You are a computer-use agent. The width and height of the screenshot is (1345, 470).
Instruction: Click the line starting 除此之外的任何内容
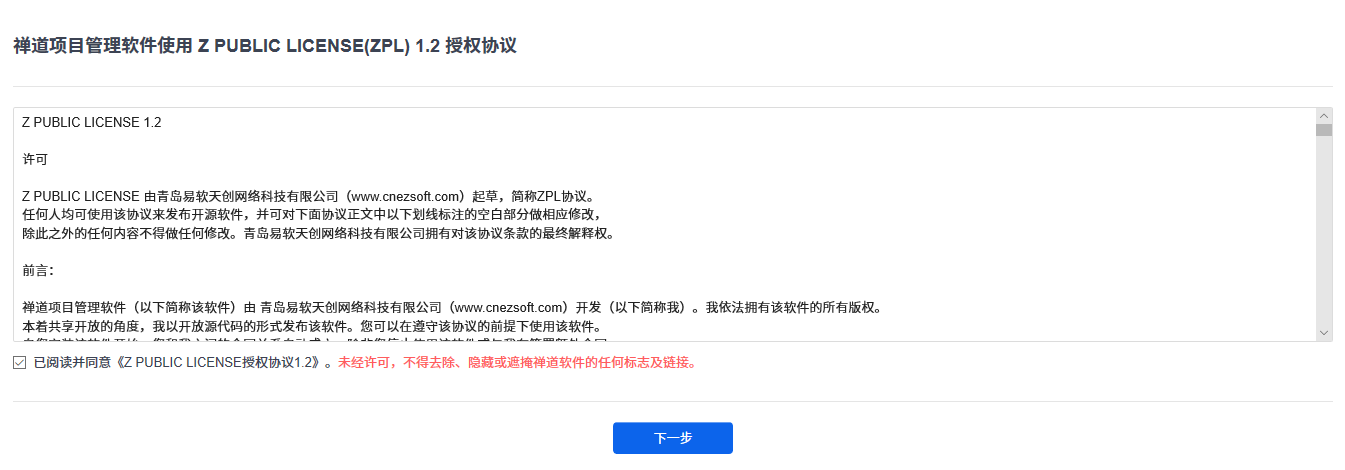[320, 233]
